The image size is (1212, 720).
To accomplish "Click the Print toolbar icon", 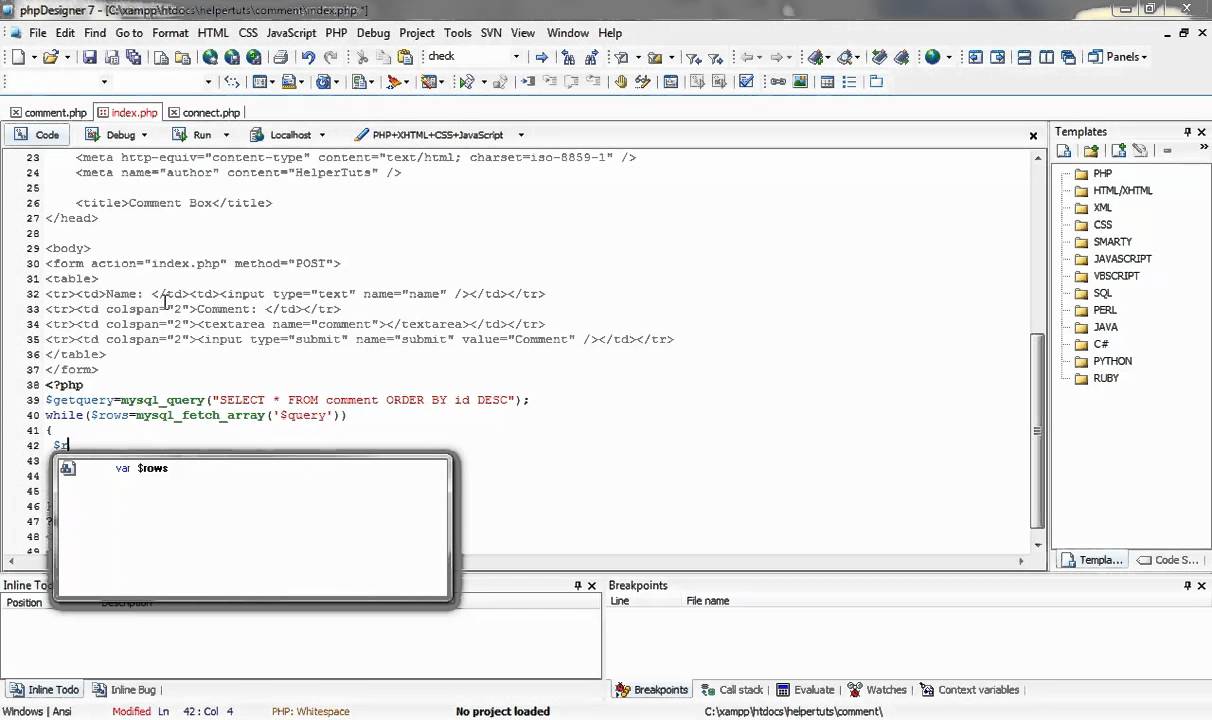I will [x=281, y=57].
